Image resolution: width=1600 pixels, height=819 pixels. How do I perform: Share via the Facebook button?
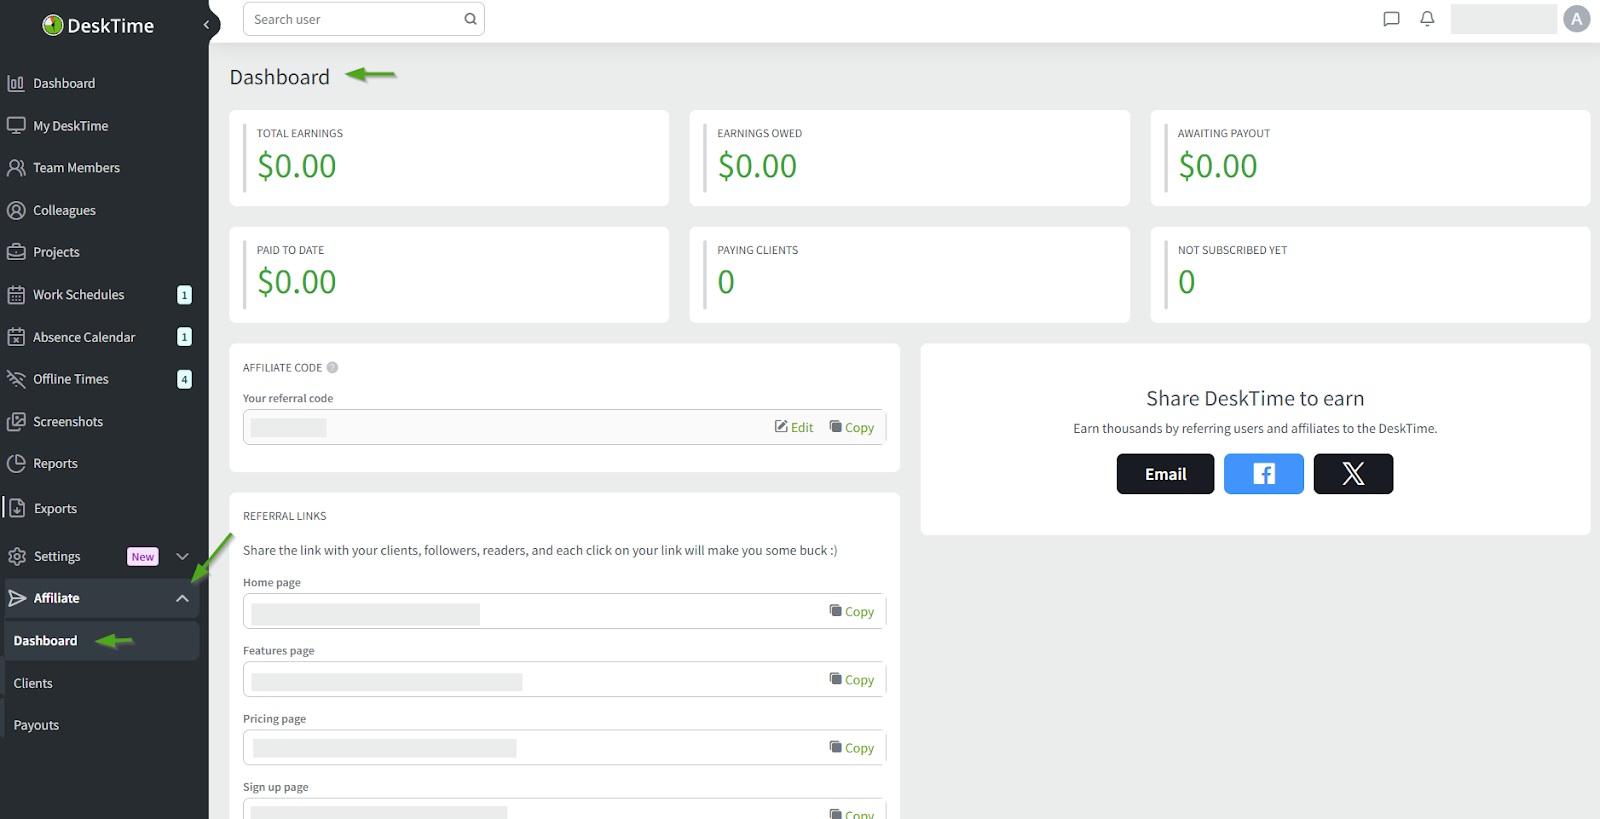pos(1263,474)
